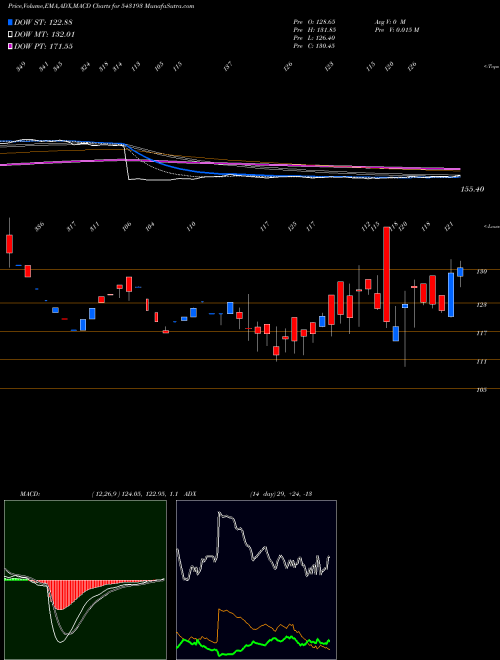This screenshot has height=660, width=500.
Task: Select the 'DOW ST: 122.88' legend text
Action: (x=43, y=22)
